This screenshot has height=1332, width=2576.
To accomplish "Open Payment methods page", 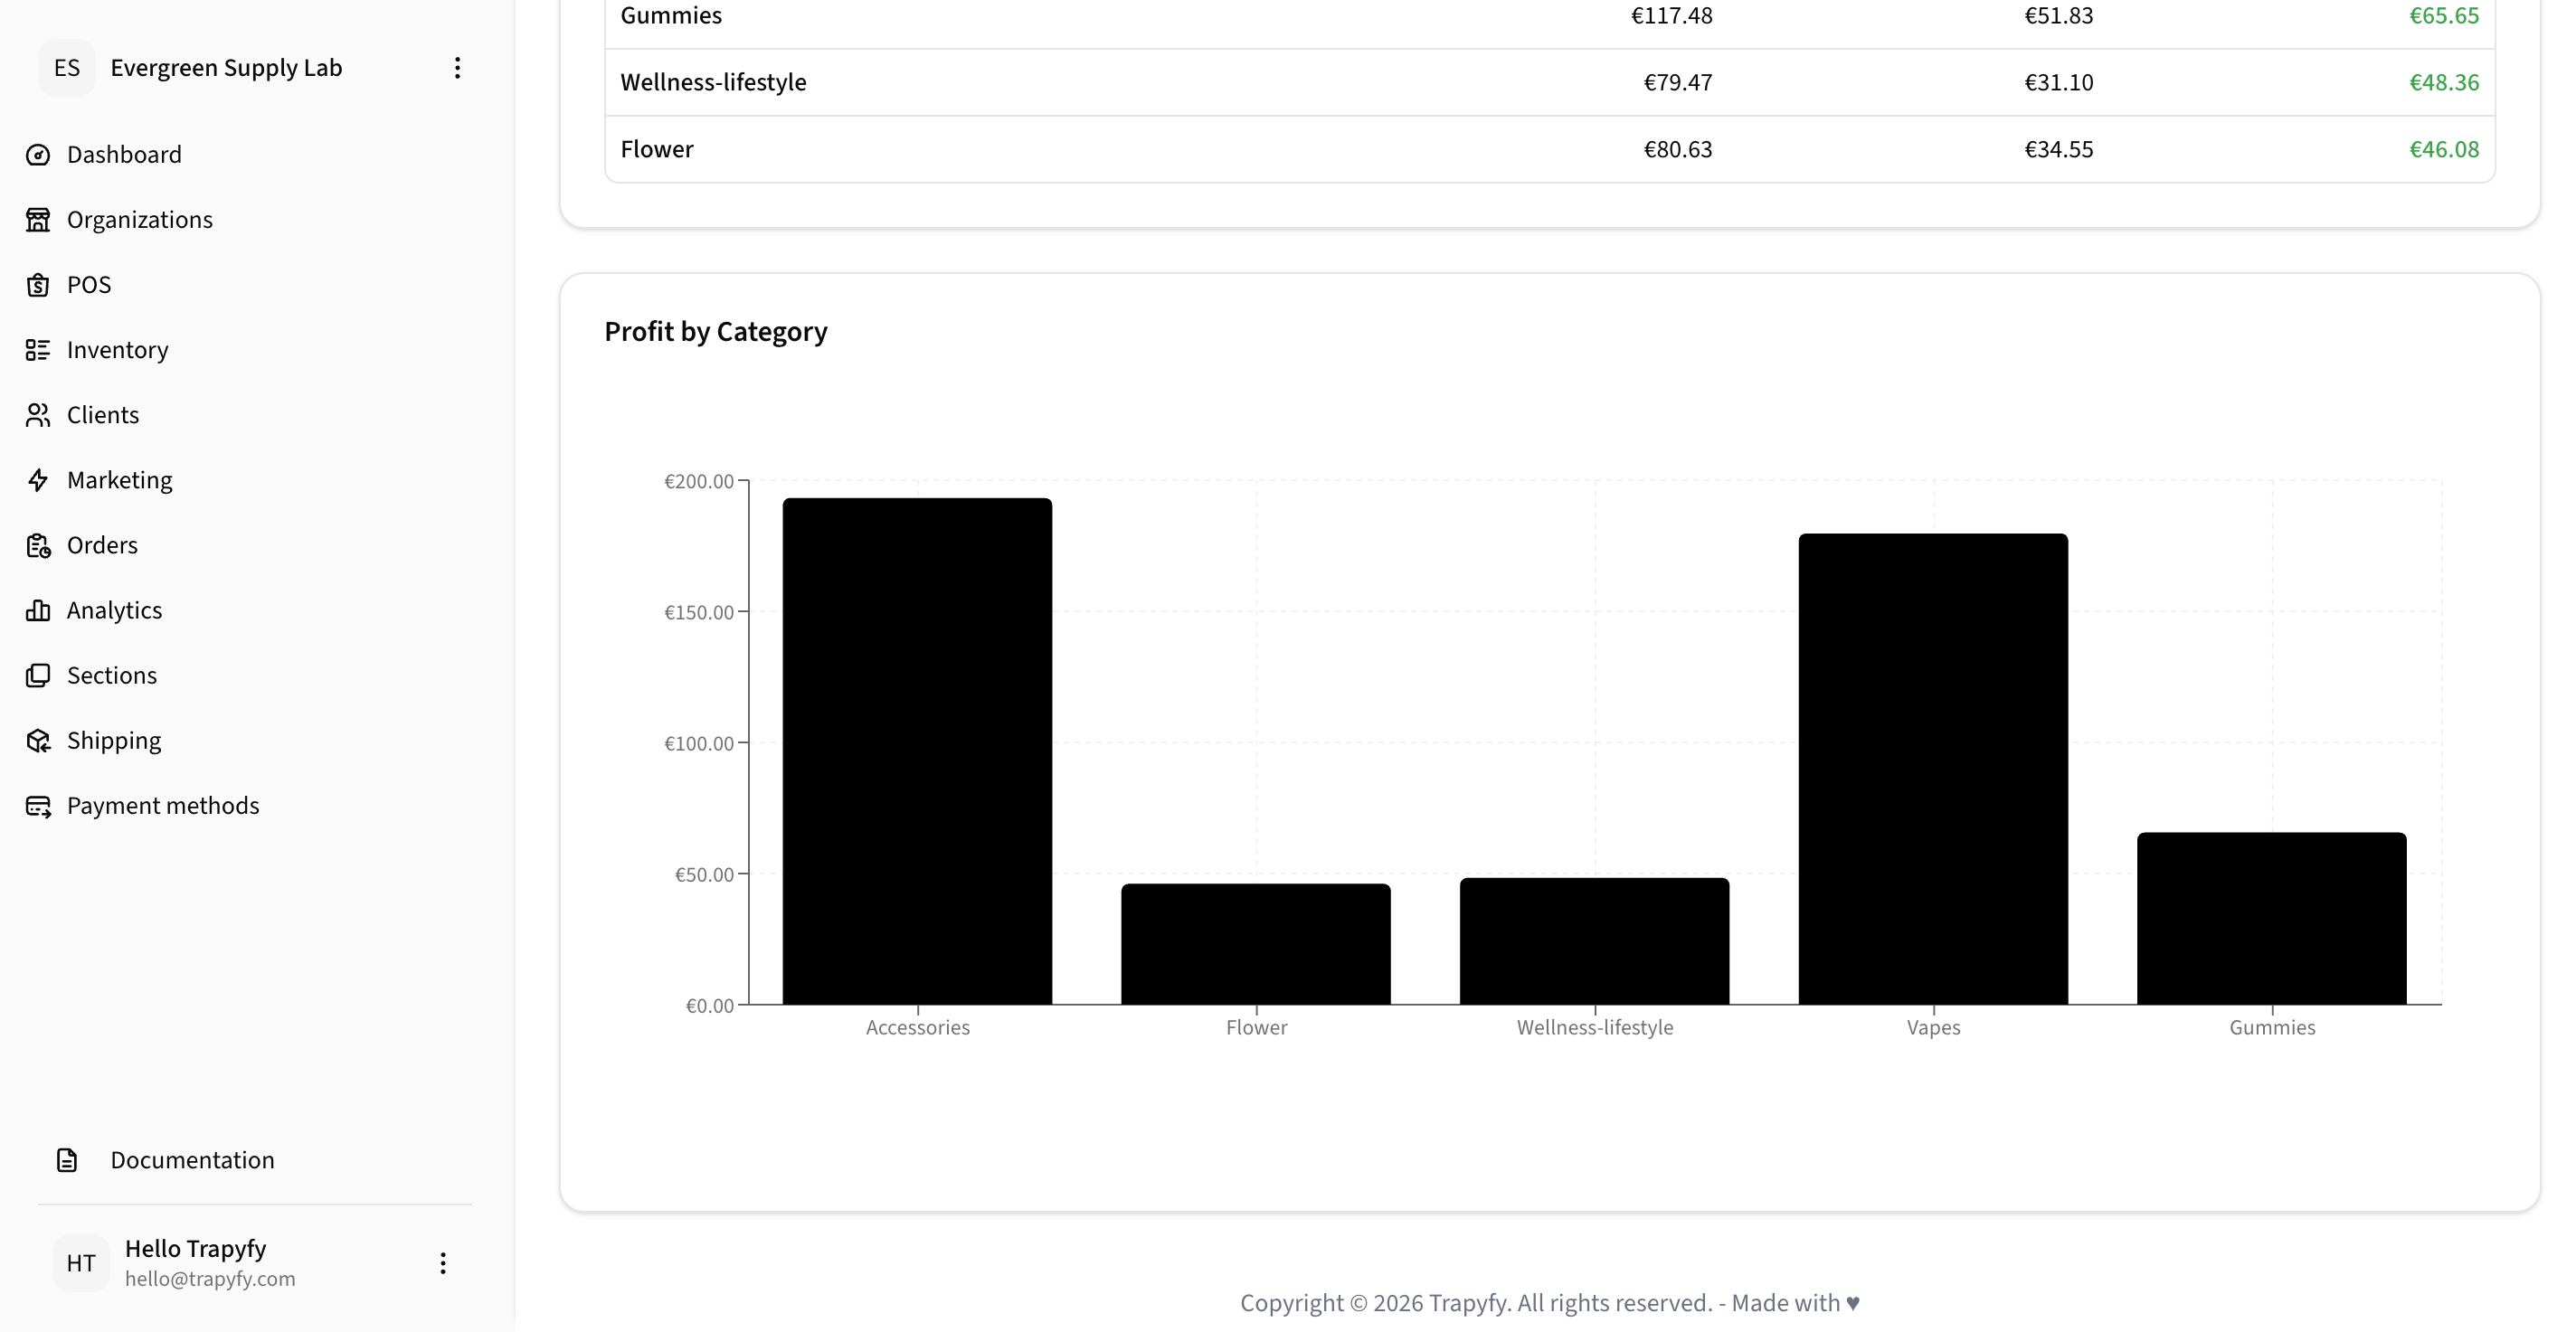I will (x=163, y=806).
